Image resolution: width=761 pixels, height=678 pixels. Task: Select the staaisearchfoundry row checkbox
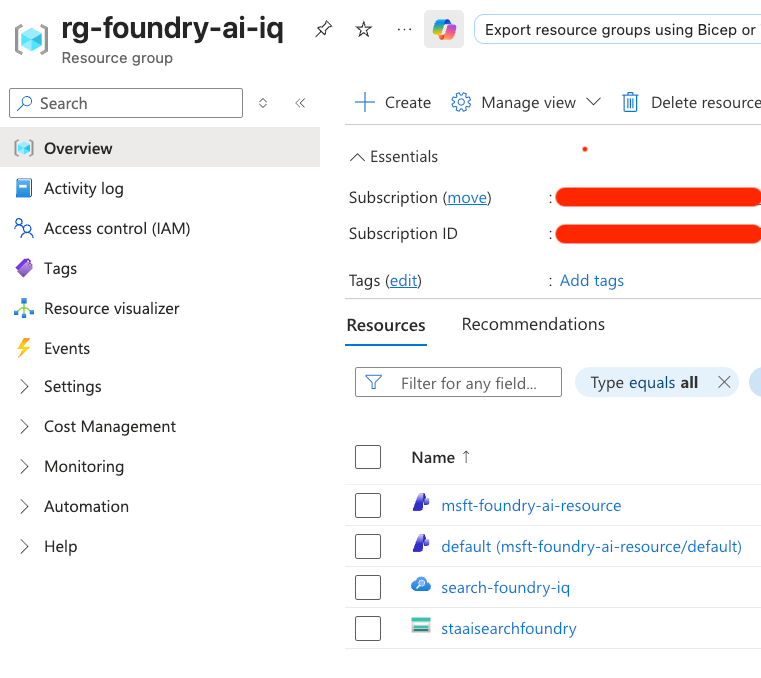pyautogui.click(x=368, y=628)
